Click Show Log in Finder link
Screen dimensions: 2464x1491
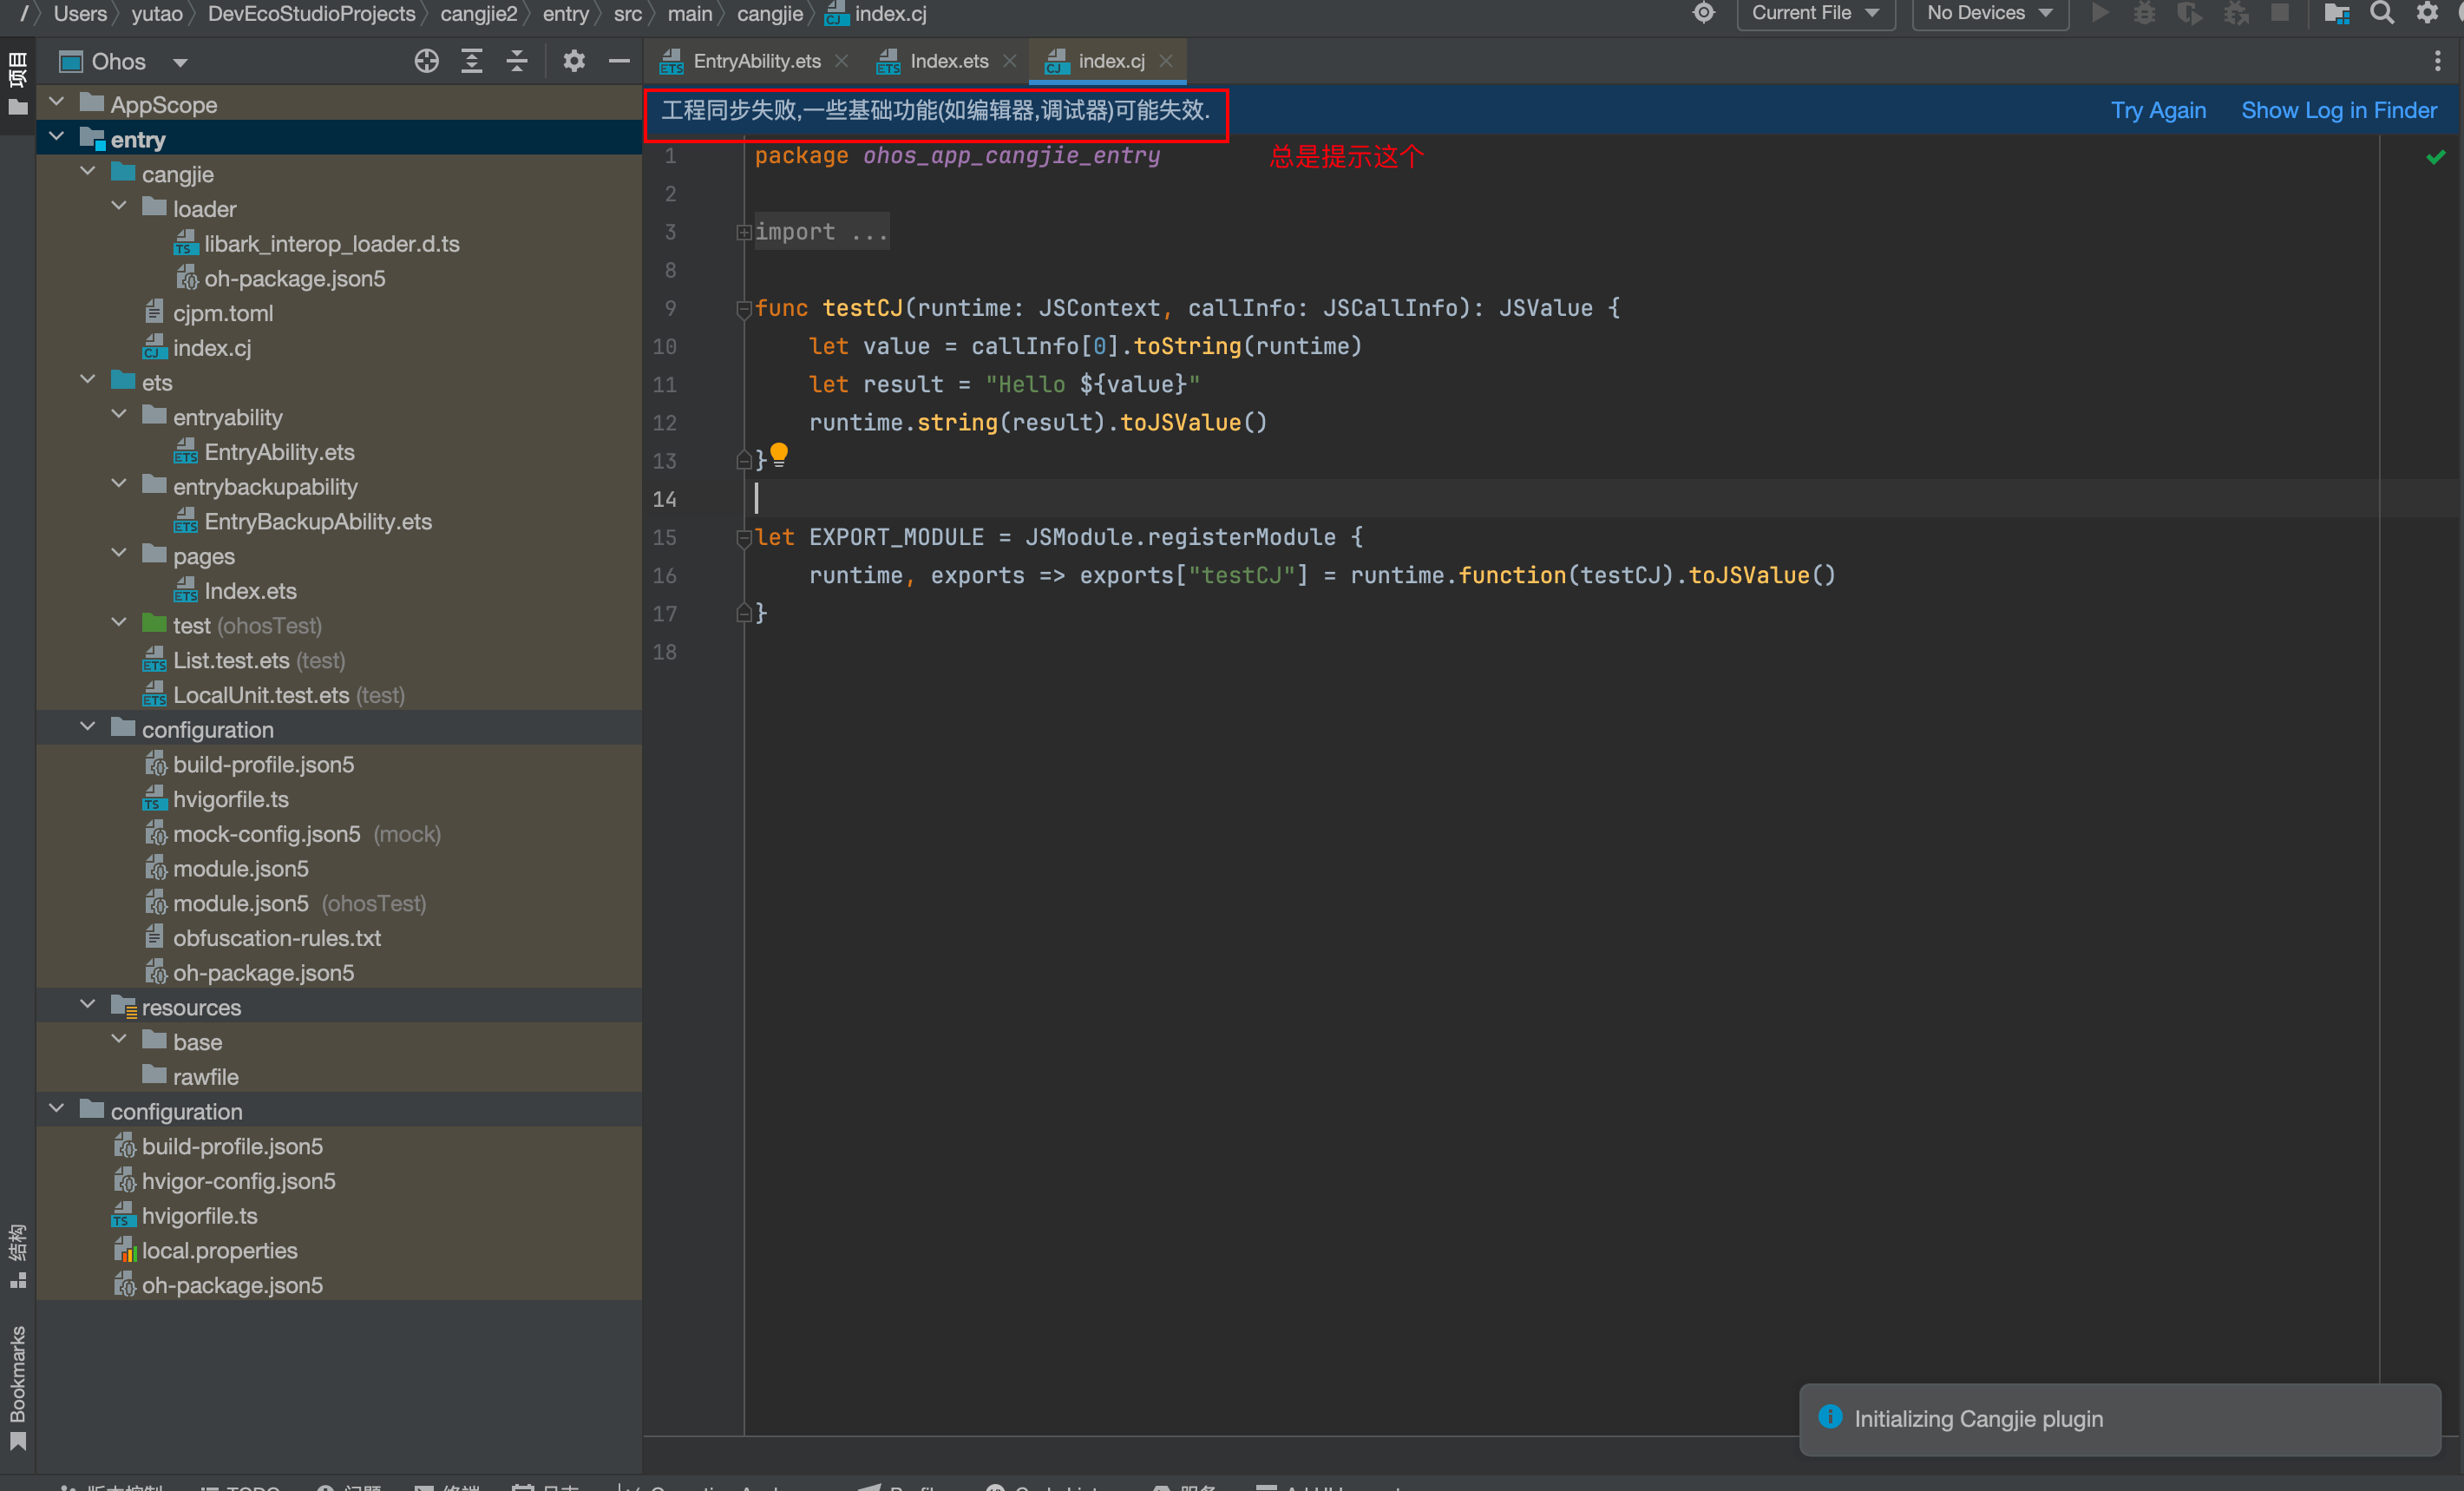tap(2339, 111)
